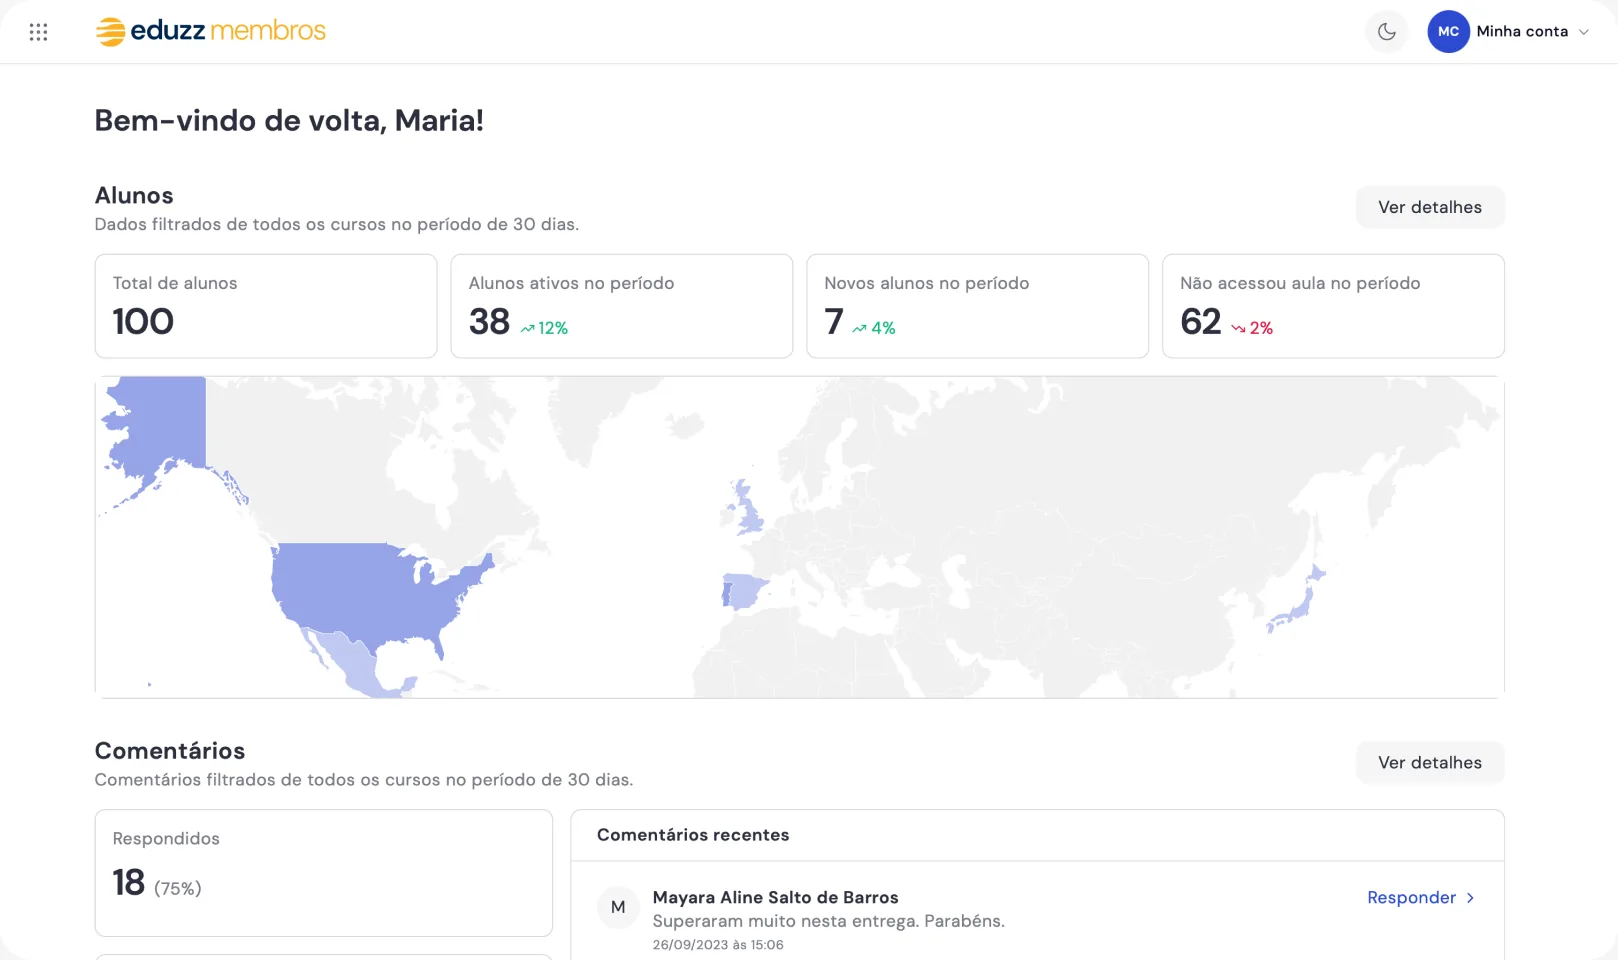
Task: Toggle dark mode with the moon icon
Action: click(x=1386, y=32)
